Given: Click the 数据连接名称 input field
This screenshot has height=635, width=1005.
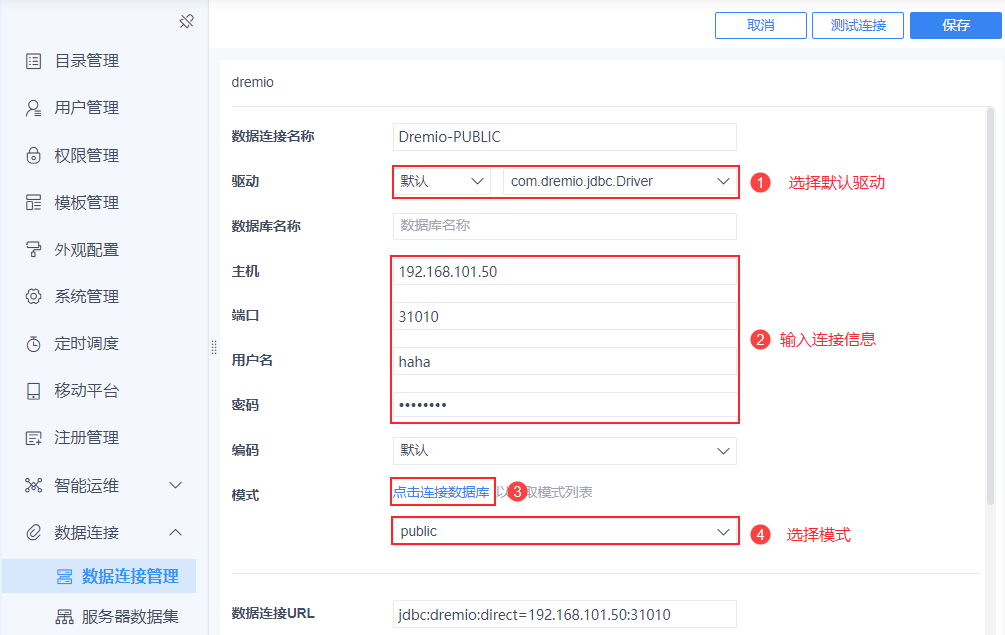Looking at the screenshot, I should click(565, 136).
